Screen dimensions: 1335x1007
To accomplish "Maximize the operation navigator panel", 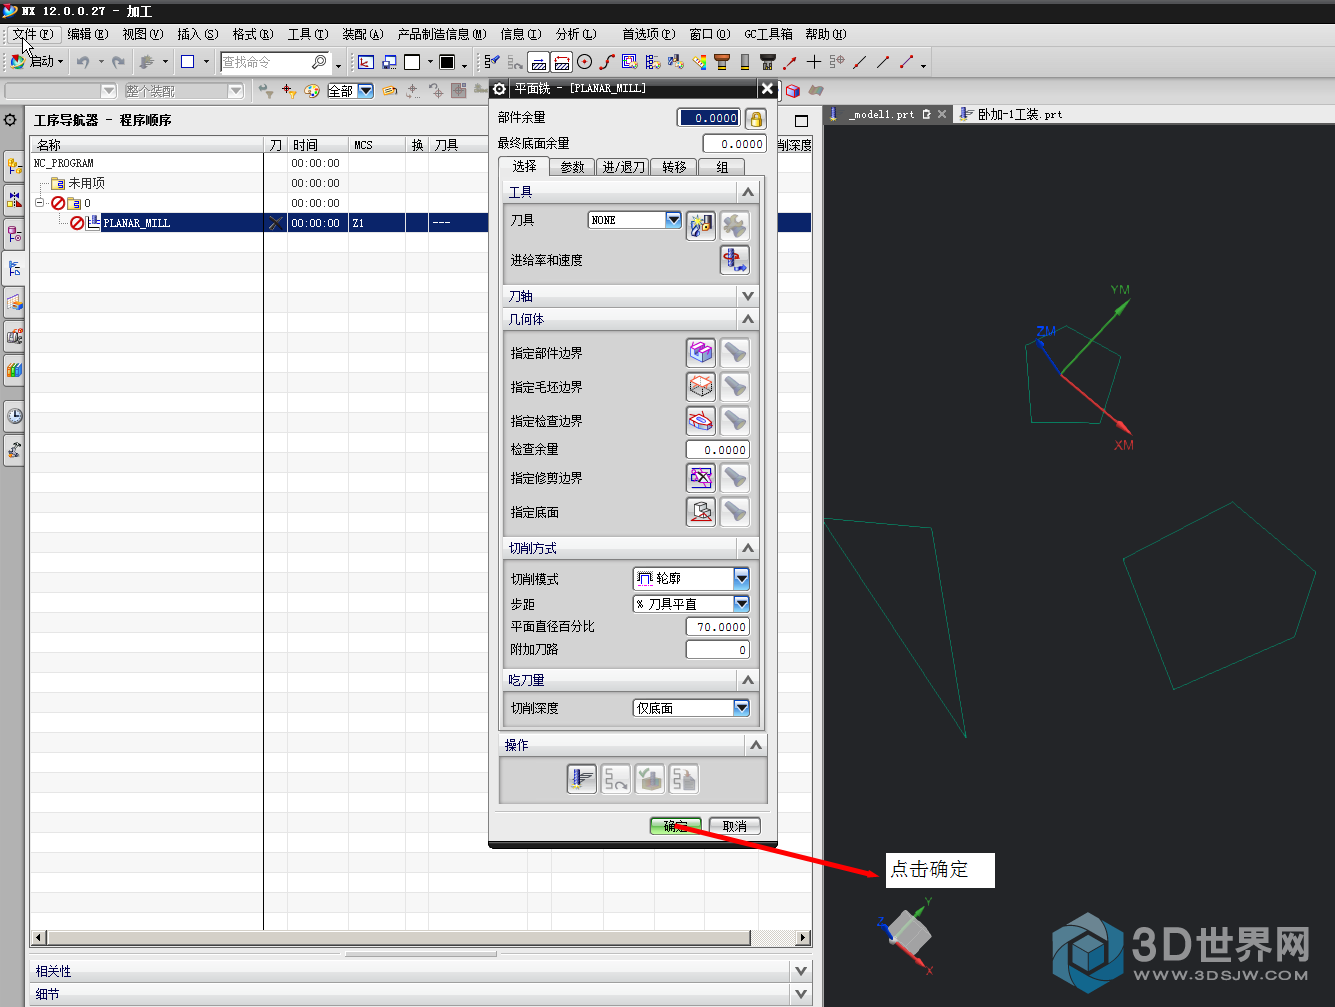I will click(801, 120).
